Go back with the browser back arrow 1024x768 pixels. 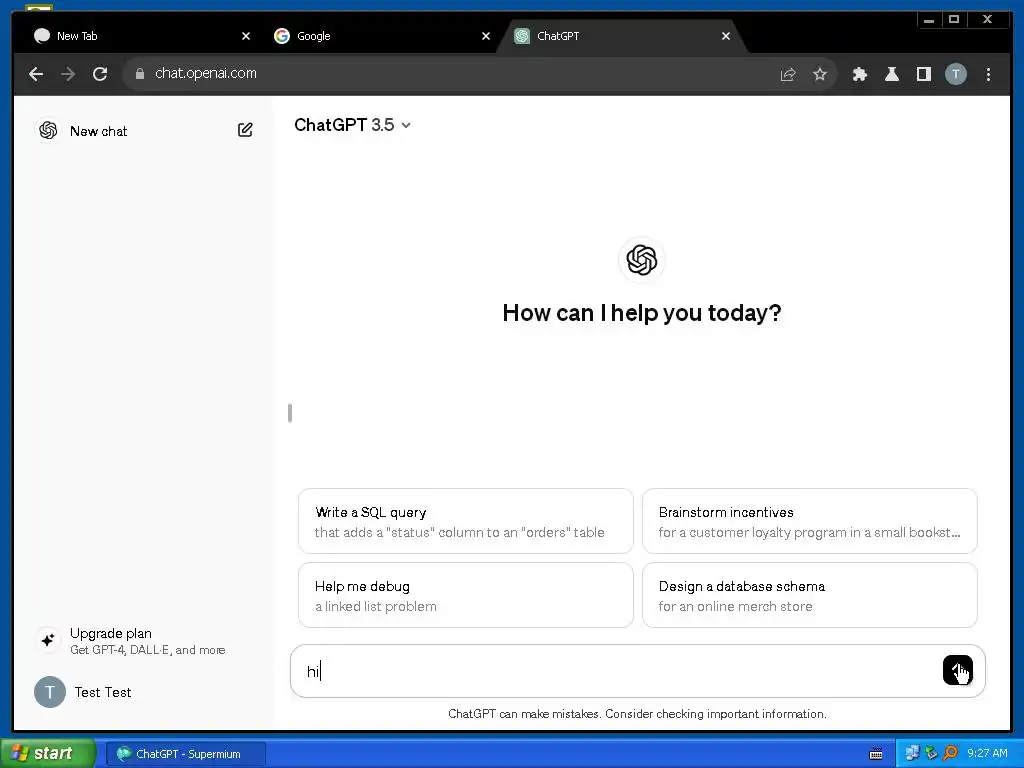click(x=36, y=74)
